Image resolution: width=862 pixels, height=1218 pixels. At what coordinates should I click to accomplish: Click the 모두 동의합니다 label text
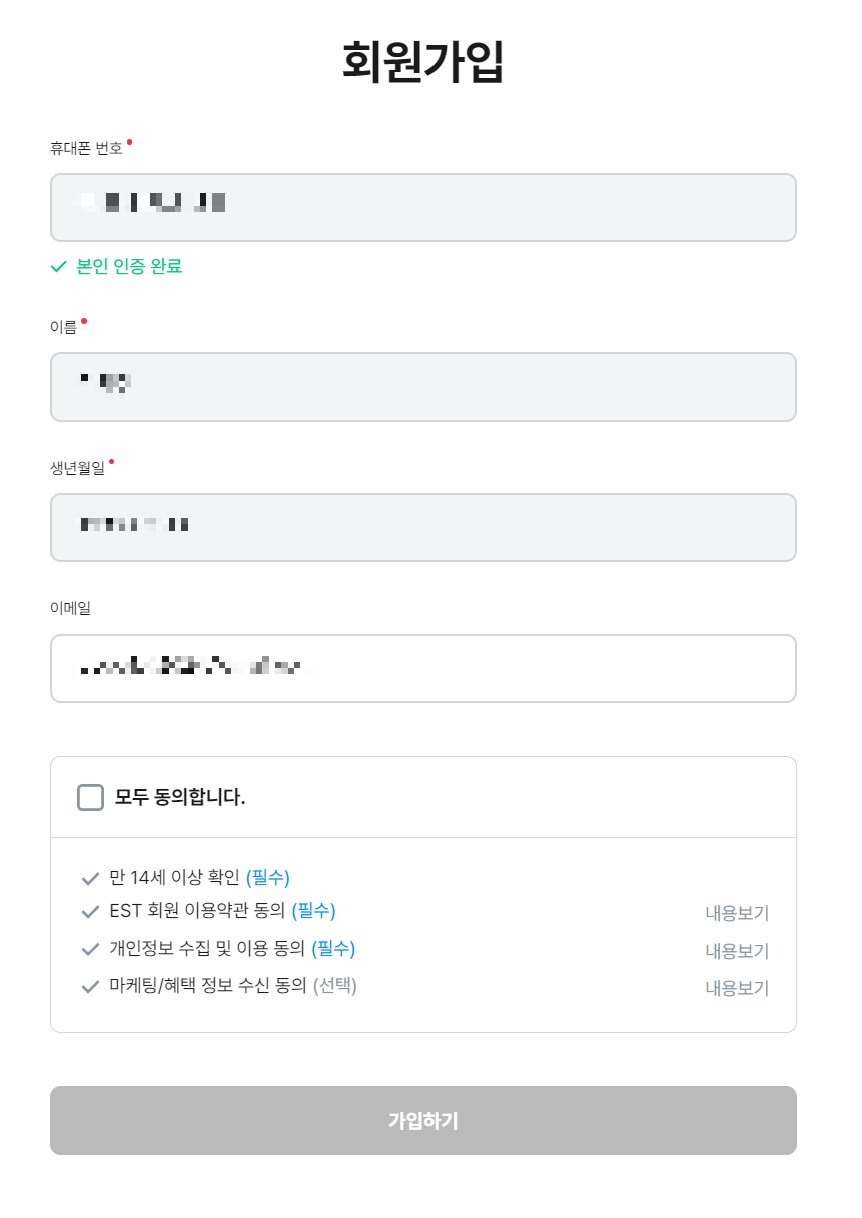pyautogui.click(x=180, y=797)
